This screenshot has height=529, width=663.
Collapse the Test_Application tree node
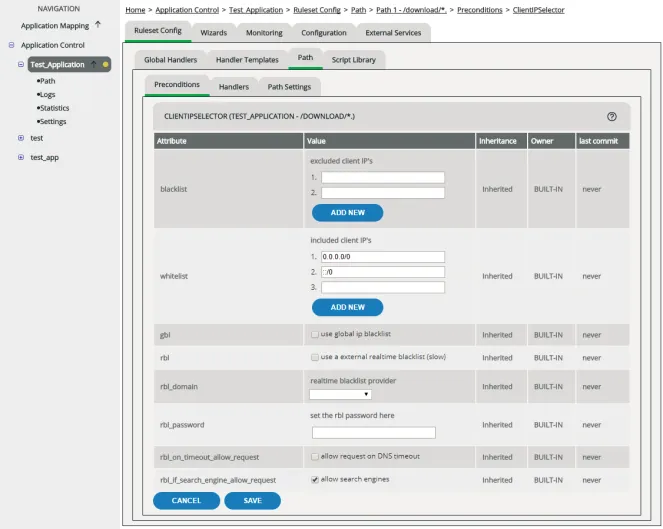(21, 64)
